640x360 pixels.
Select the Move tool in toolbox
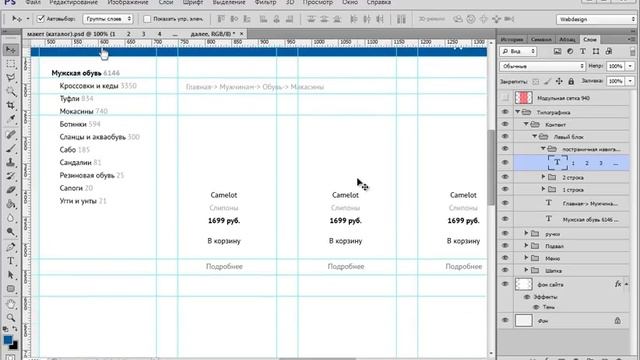[11, 50]
